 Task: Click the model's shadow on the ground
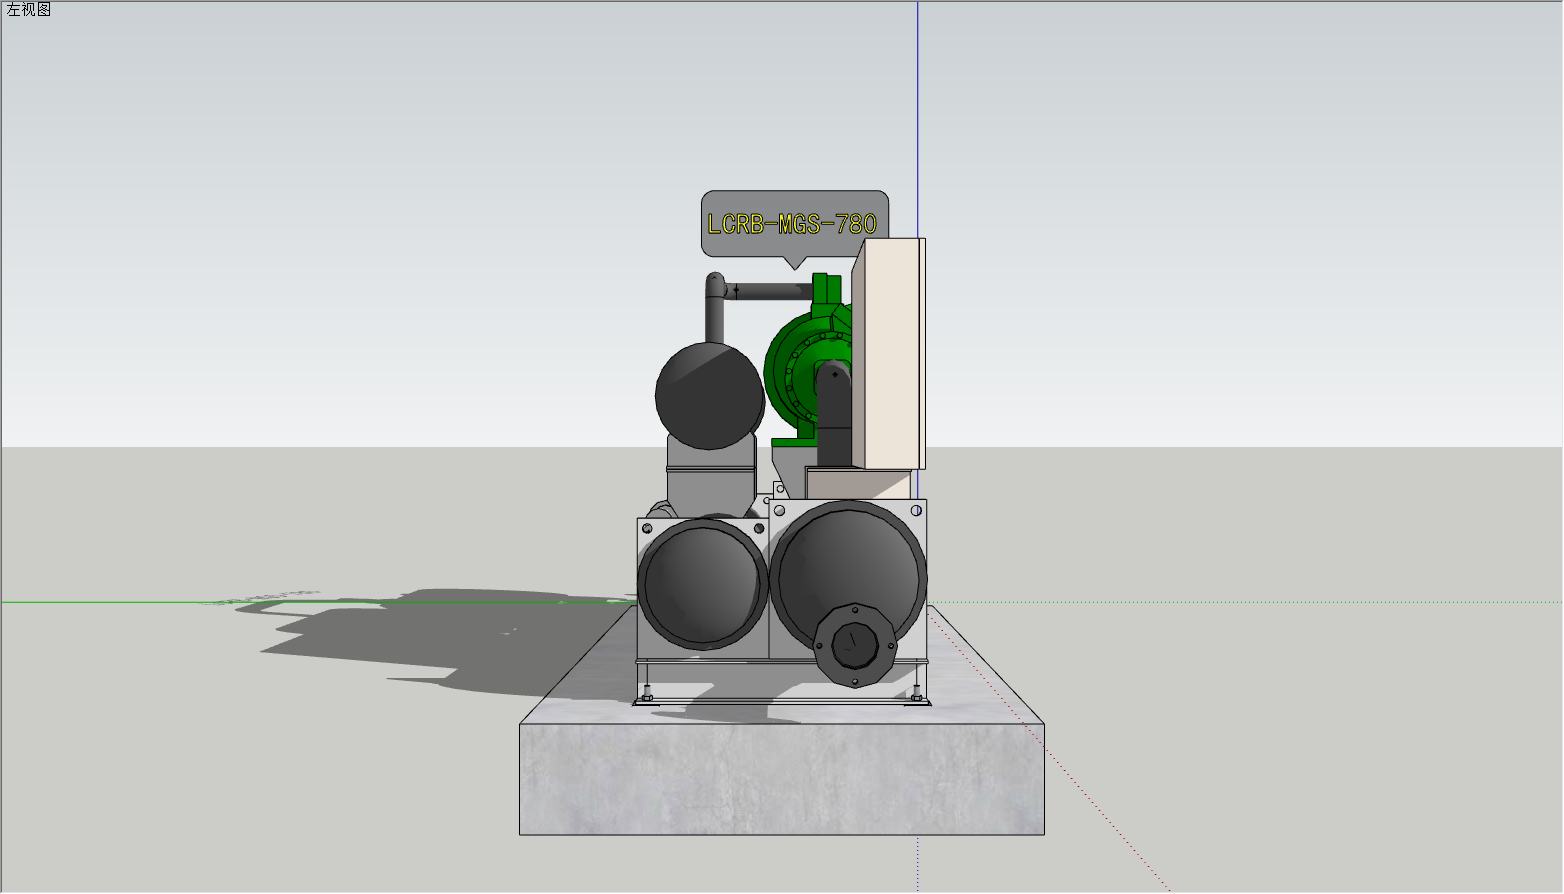click(x=420, y=640)
